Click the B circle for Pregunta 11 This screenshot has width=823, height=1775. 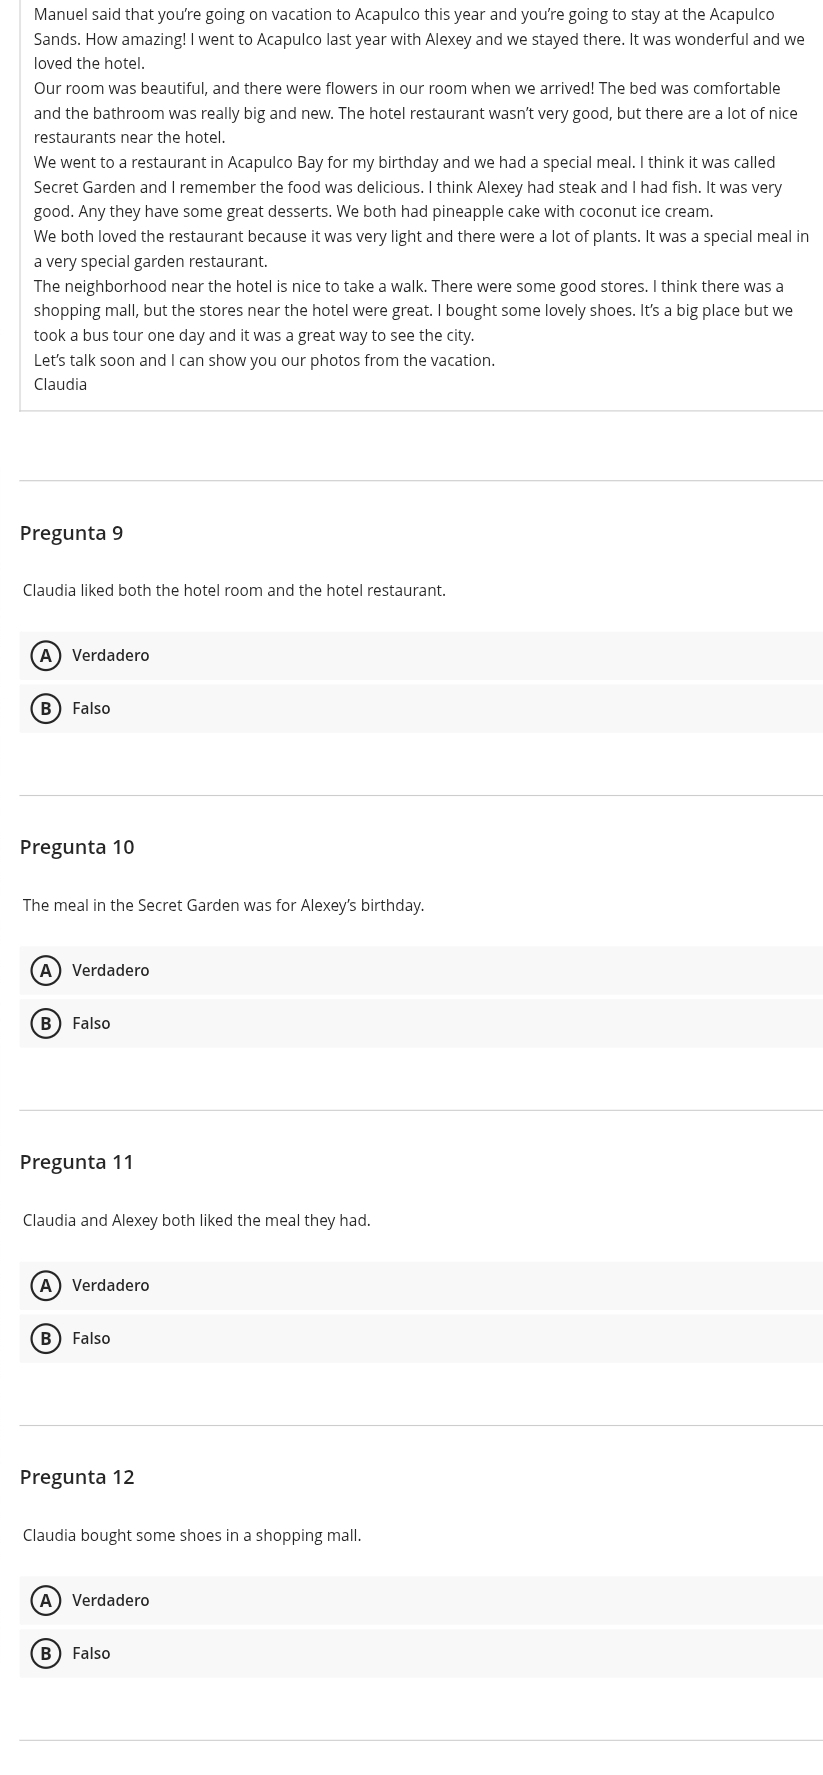46,1339
